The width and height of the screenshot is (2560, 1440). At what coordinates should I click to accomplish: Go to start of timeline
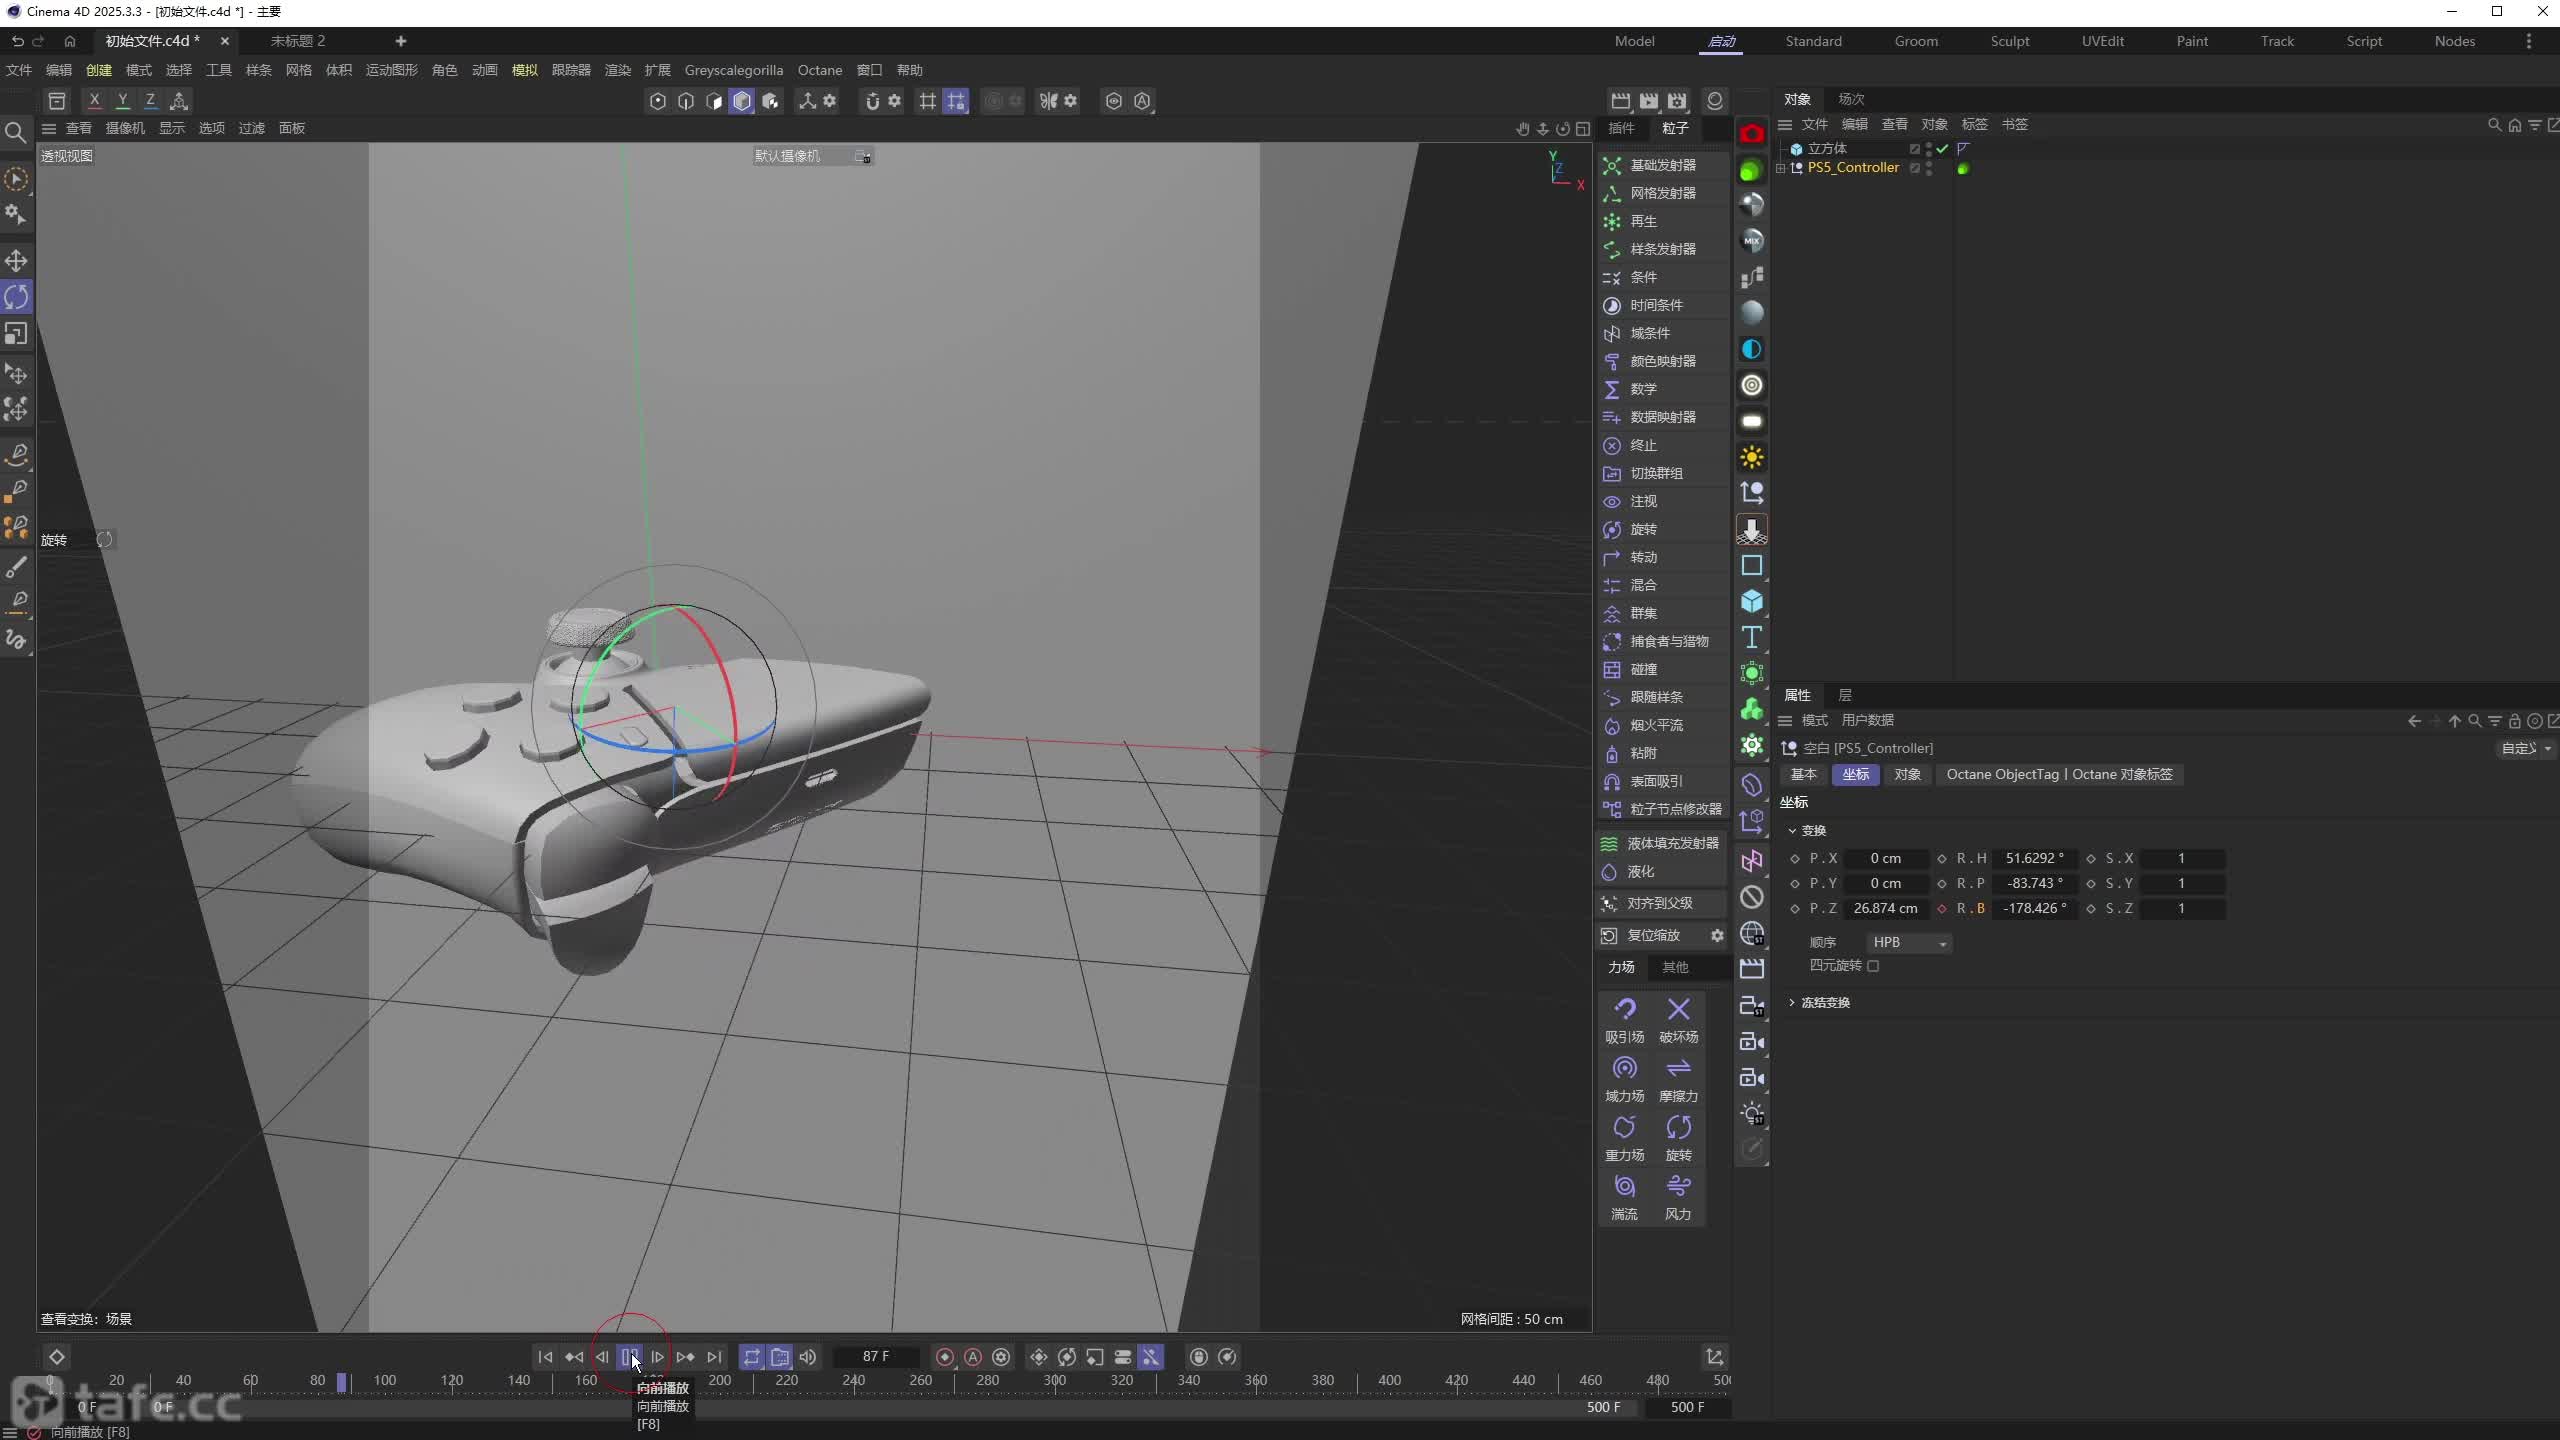[x=545, y=1357]
